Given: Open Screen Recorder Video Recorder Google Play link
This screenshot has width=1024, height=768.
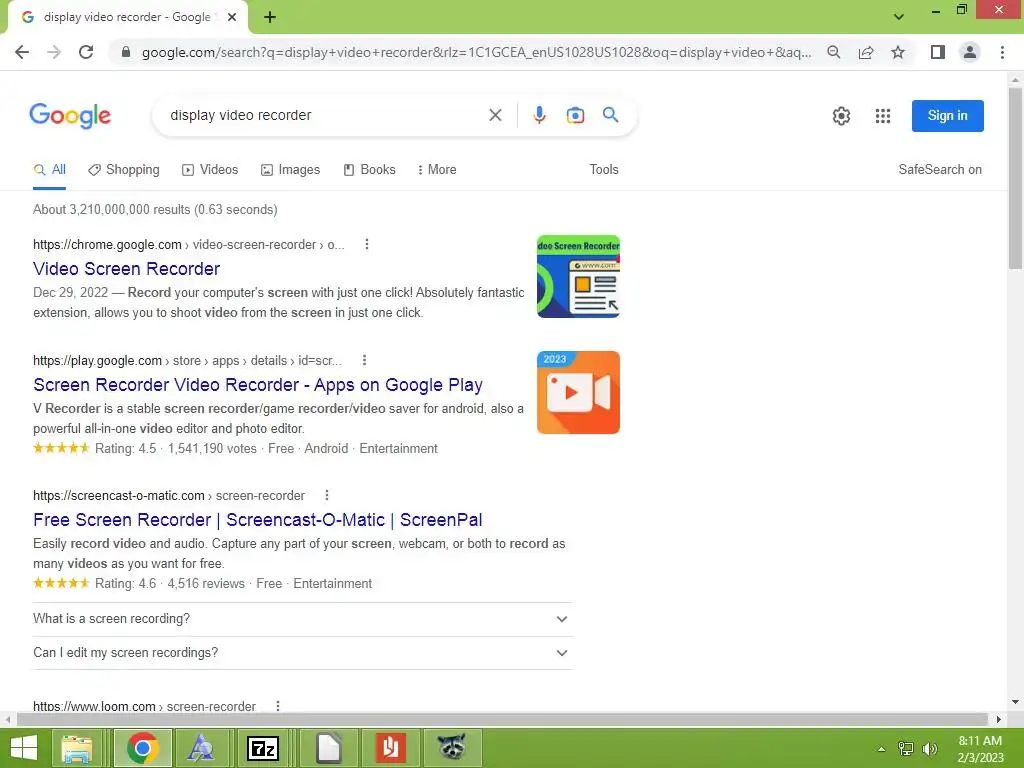Looking at the screenshot, I should pyautogui.click(x=258, y=385).
